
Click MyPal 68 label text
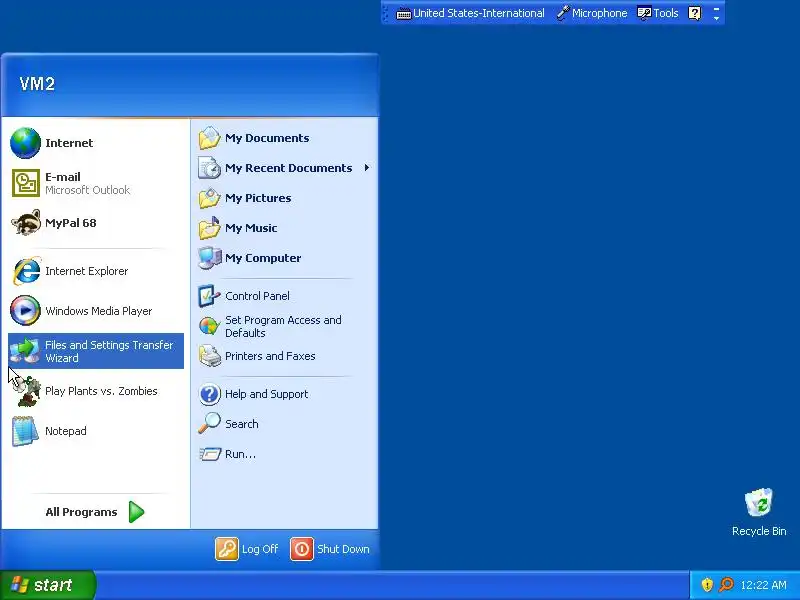point(70,223)
